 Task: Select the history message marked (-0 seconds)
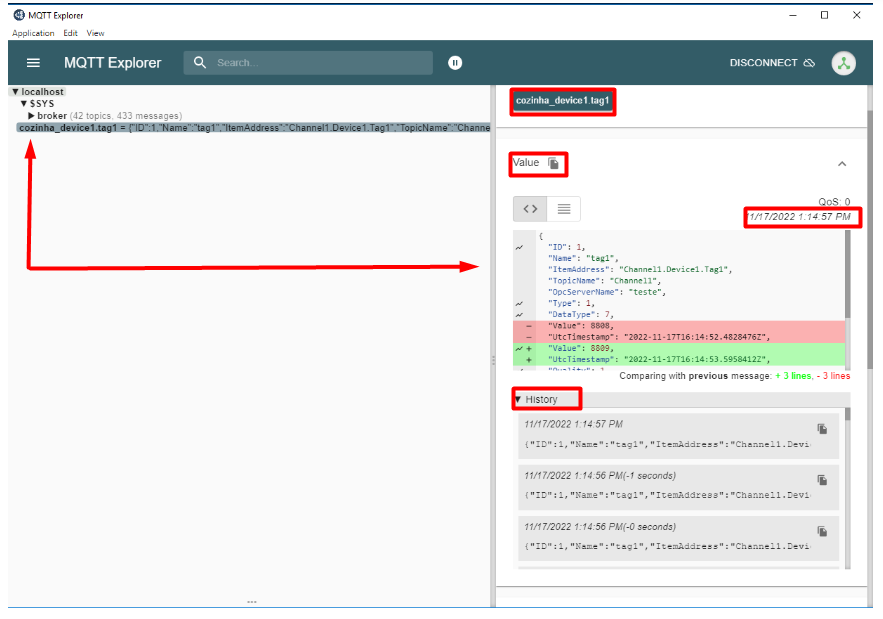pyautogui.click(x=679, y=538)
